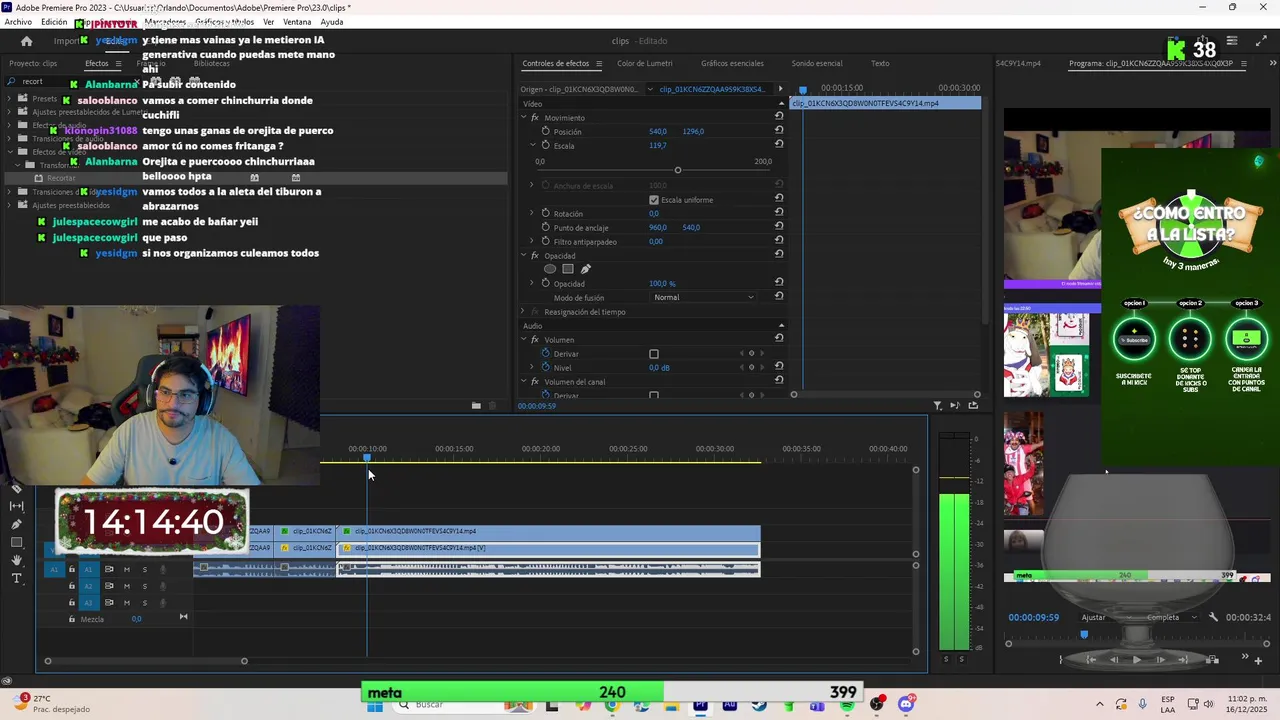Toggle animation stopwatch for Rotación
The width and height of the screenshot is (1280, 720).
pos(545,213)
